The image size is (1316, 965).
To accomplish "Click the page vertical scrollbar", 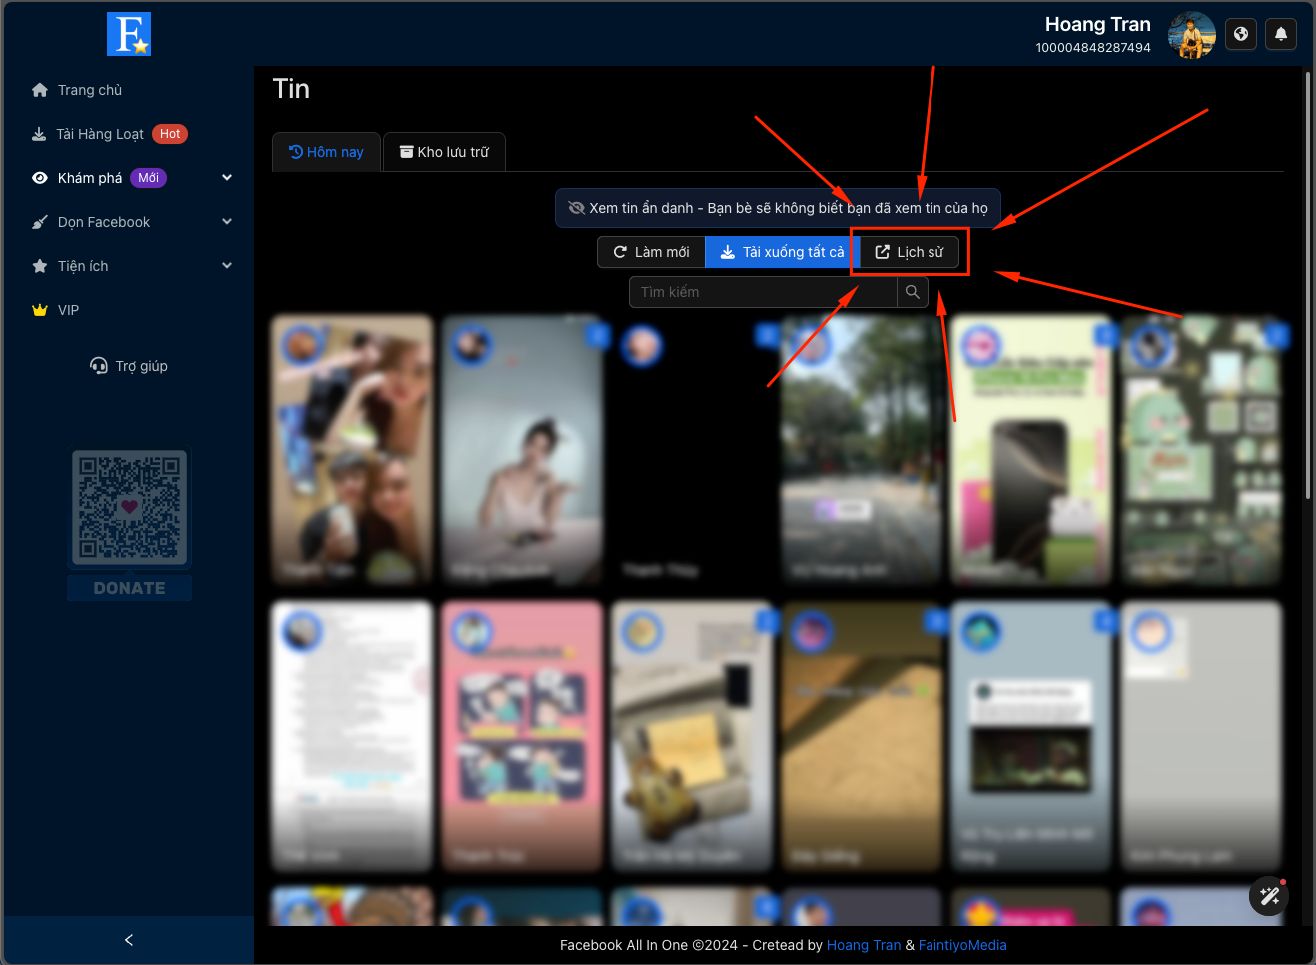I will 1309,285.
